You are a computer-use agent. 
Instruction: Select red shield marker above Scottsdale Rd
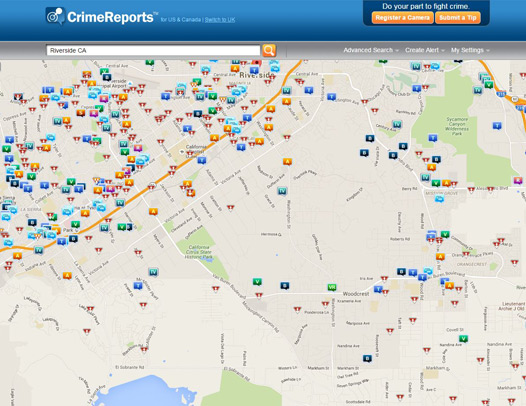point(400,397)
